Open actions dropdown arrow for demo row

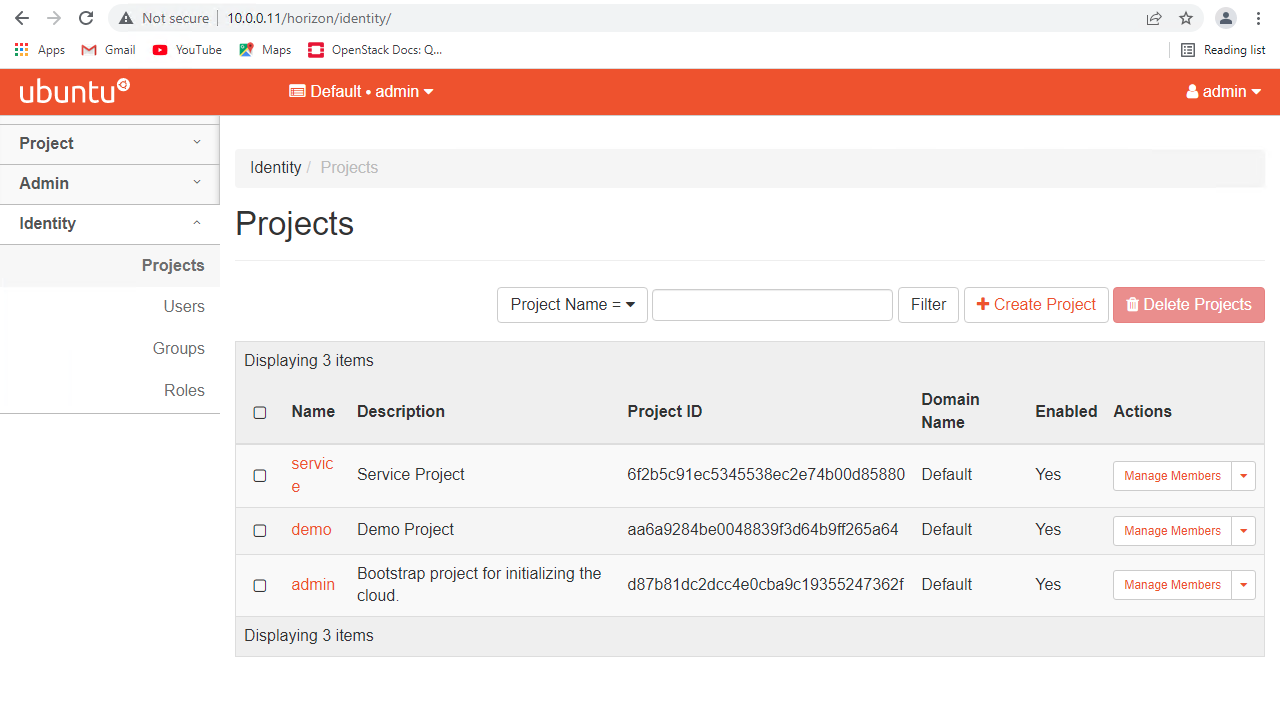point(1243,531)
